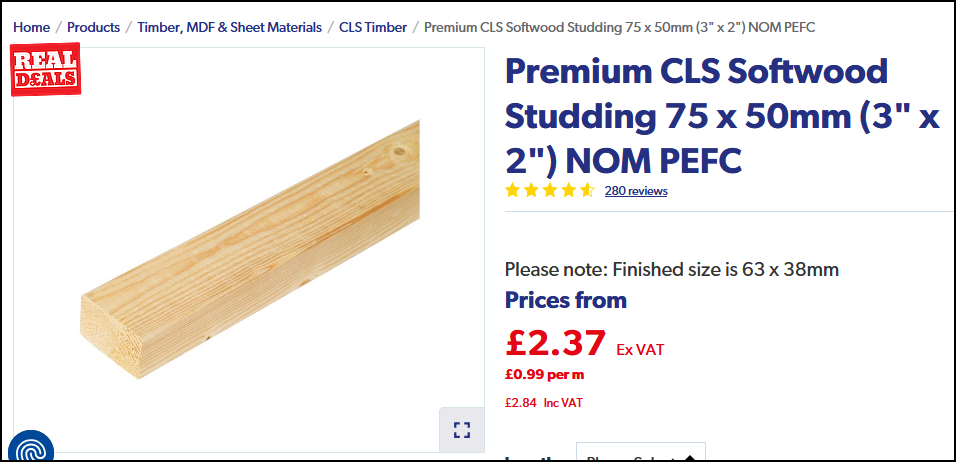Open the fullscreen image viewer icon
This screenshot has width=956, height=462.
(x=462, y=430)
